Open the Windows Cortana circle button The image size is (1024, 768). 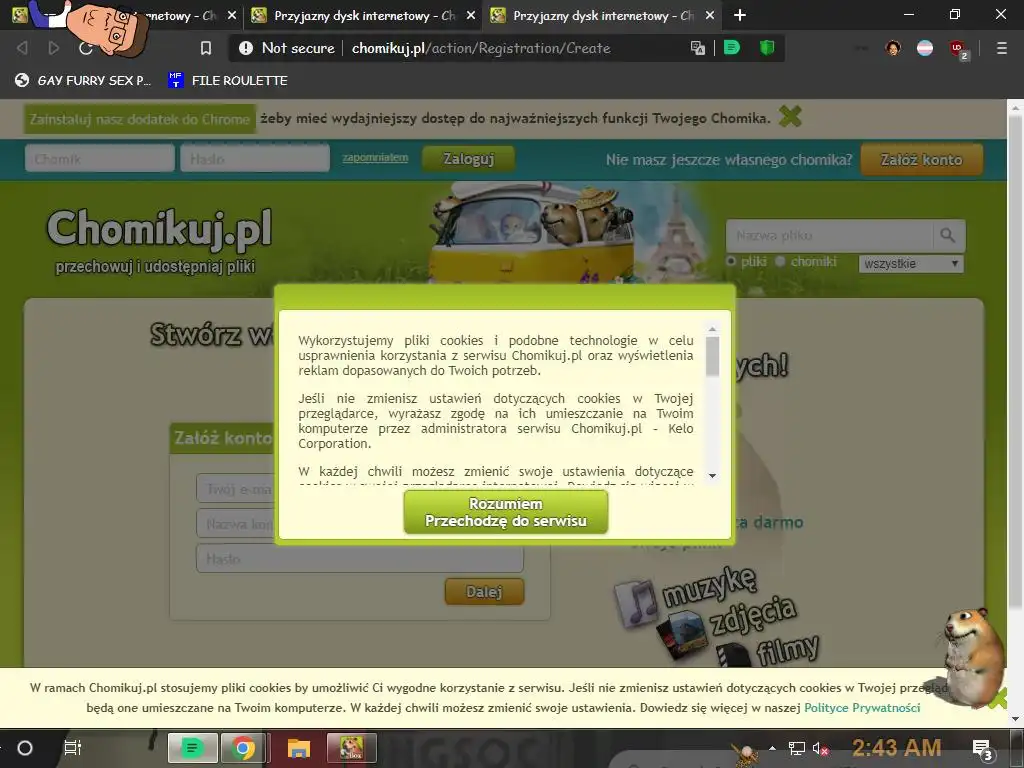25,748
